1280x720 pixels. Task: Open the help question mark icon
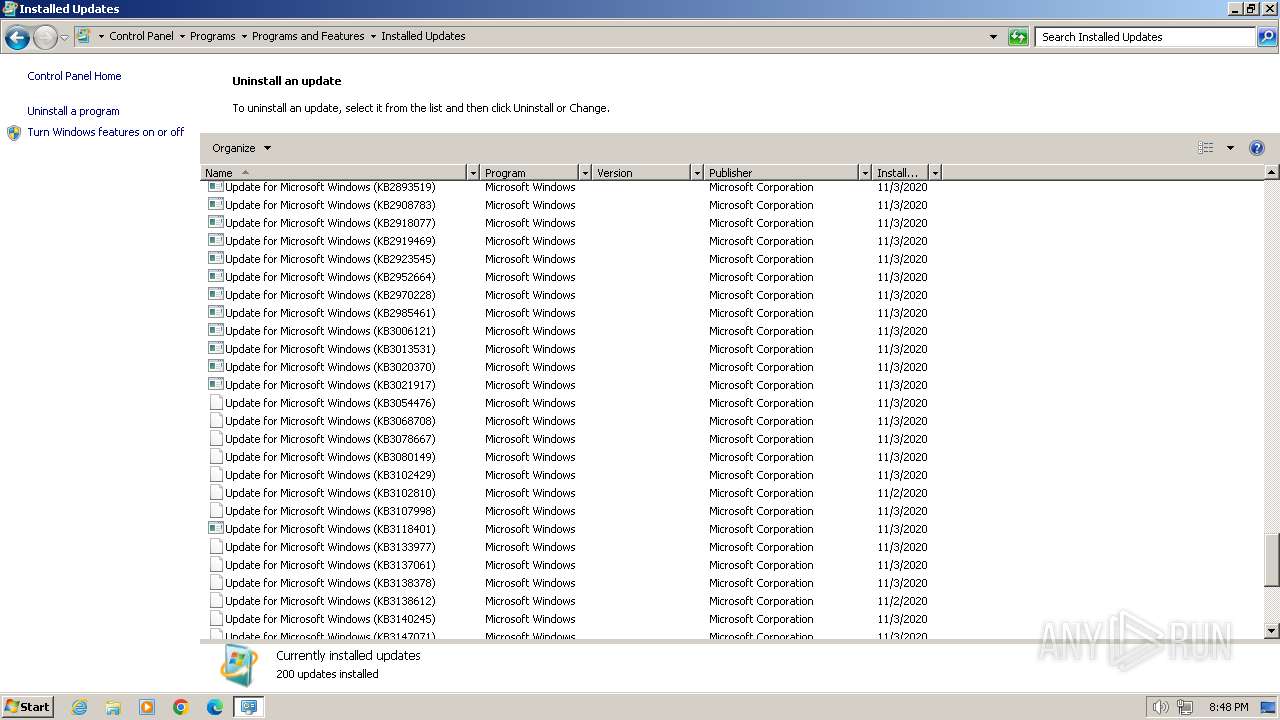1257,148
